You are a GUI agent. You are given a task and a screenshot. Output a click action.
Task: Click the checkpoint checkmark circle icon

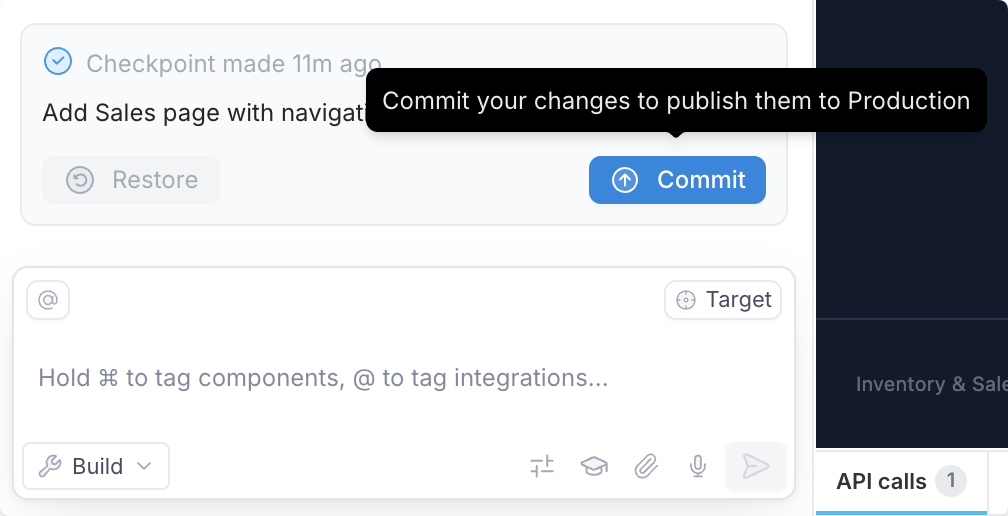pyautogui.click(x=59, y=62)
